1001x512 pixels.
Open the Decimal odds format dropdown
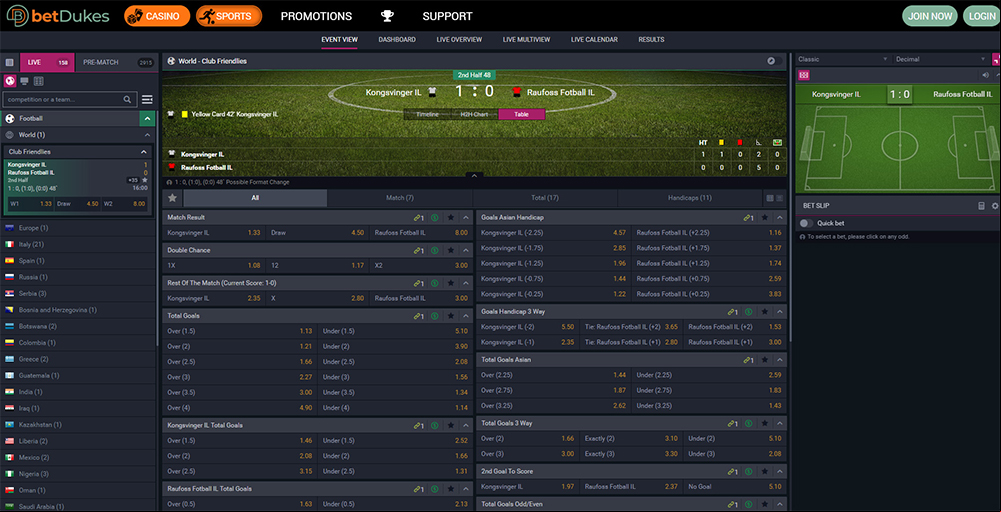click(940, 59)
